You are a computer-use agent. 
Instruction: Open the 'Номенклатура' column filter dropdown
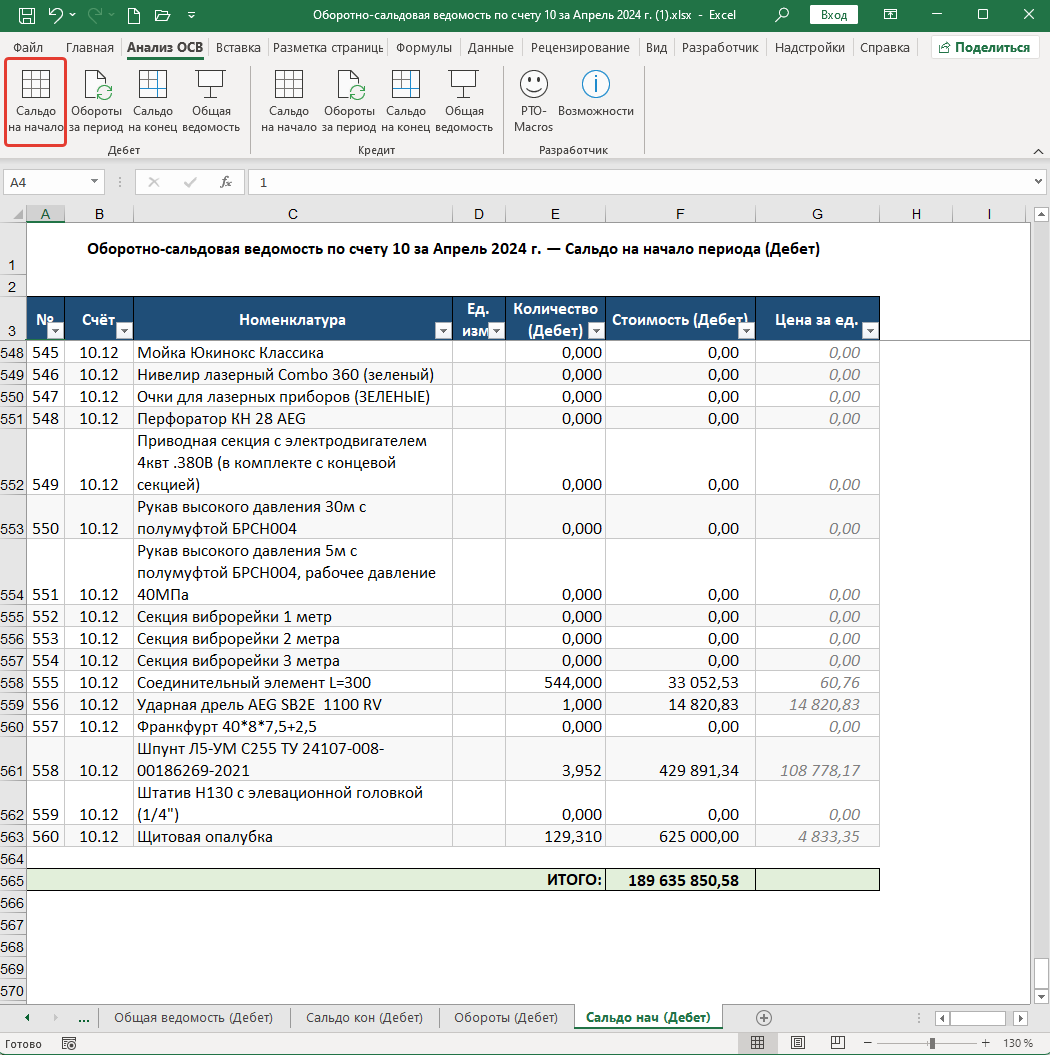tap(443, 330)
